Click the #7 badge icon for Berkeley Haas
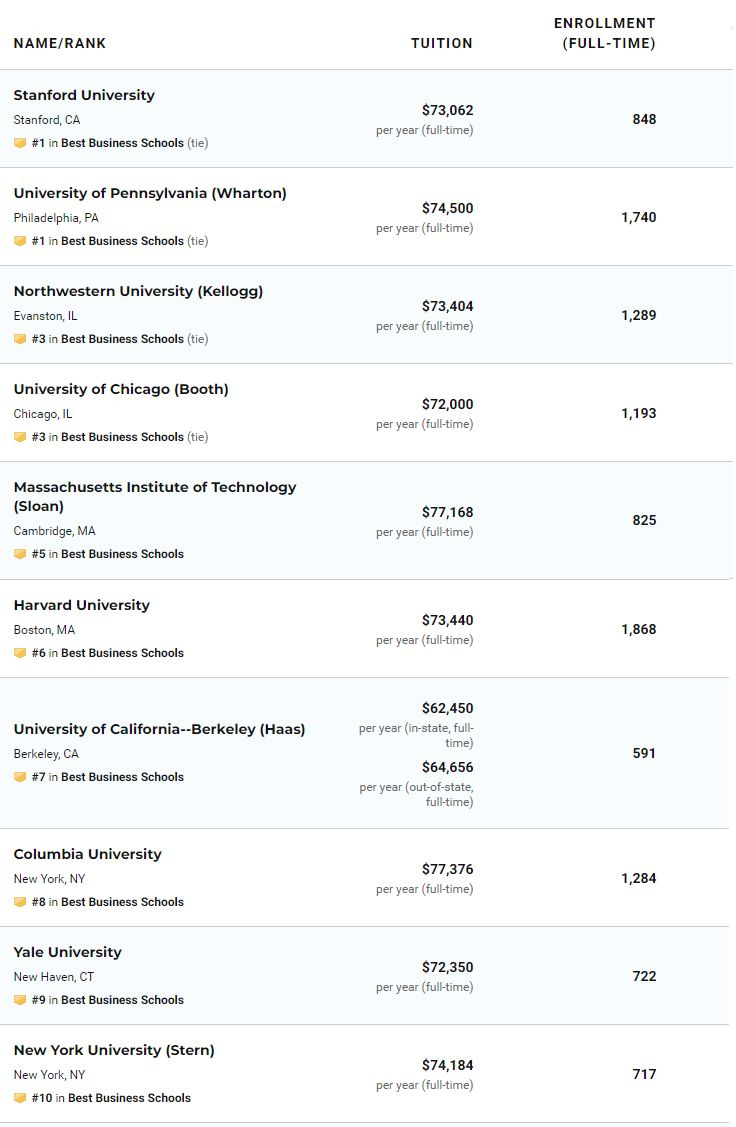The width and height of the screenshot is (736, 1127). [20, 777]
